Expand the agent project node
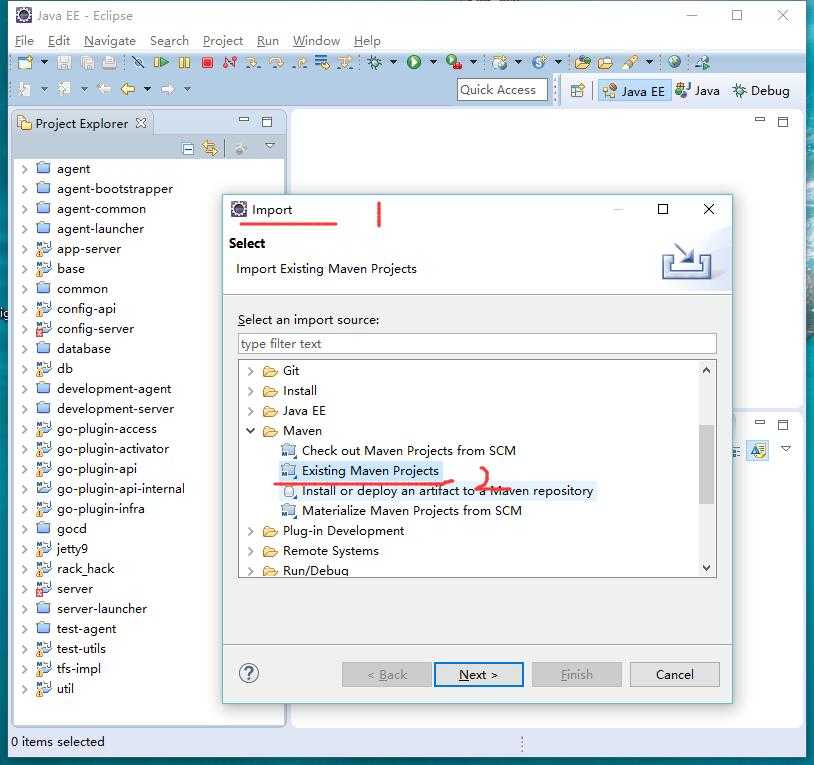This screenshot has height=765, width=814. click(x=24, y=169)
